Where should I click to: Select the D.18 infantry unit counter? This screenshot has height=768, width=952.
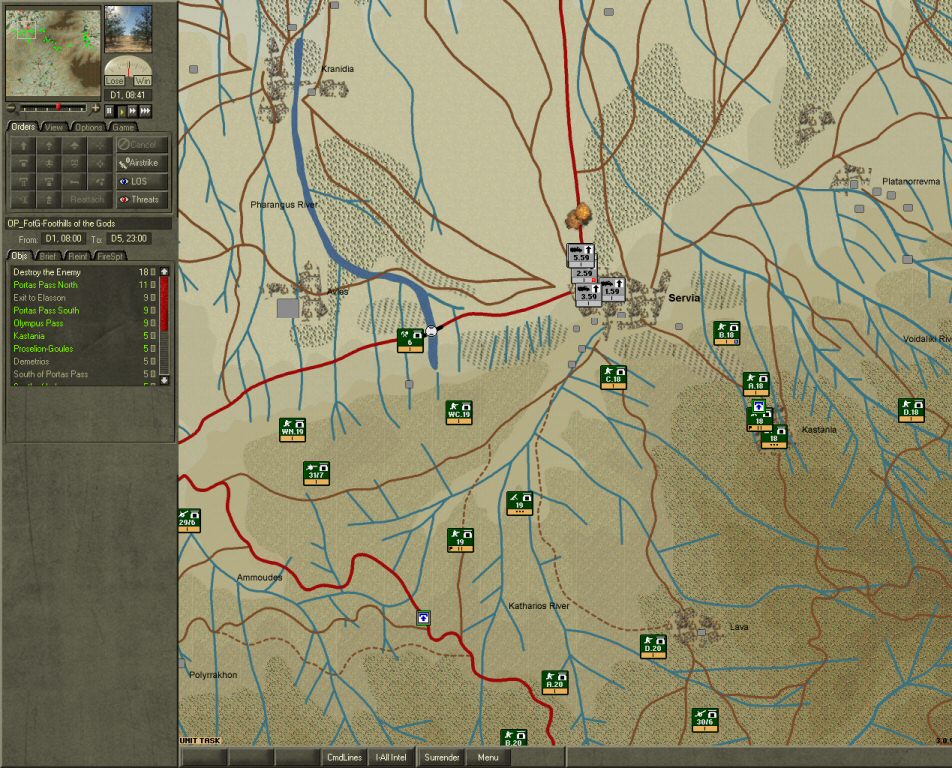tap(911, 410)
